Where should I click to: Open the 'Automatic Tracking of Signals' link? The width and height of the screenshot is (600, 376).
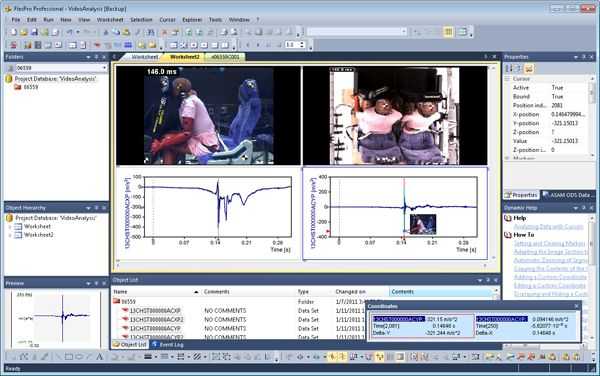click(x=550, y=260)
